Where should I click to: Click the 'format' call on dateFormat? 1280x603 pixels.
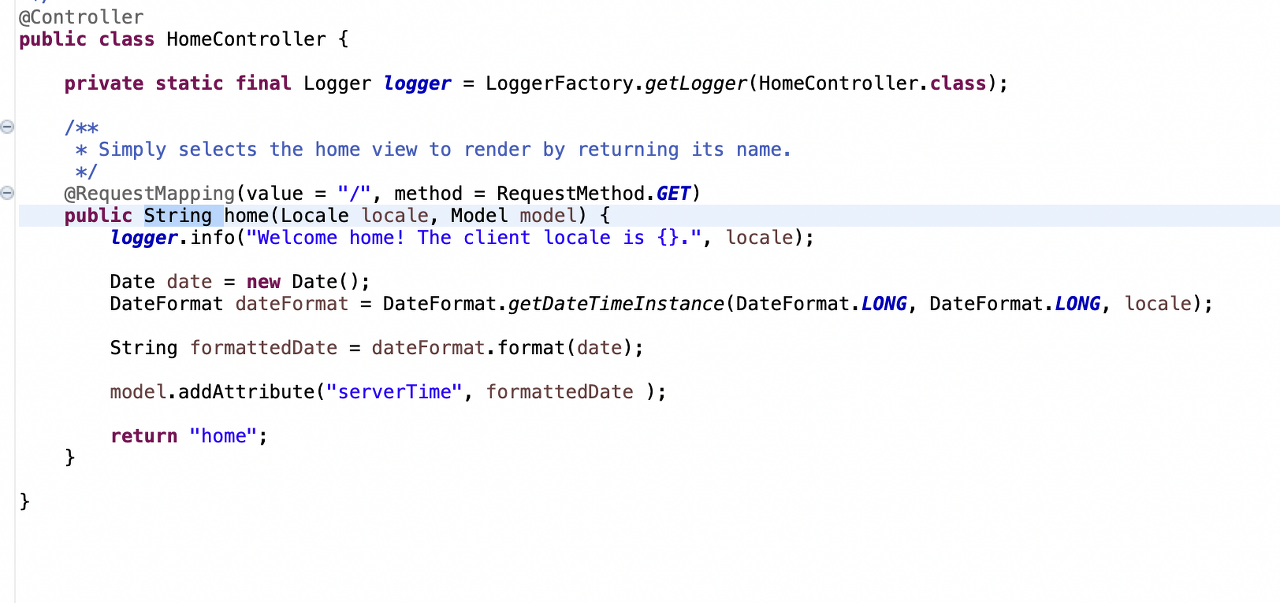(531, 347)
